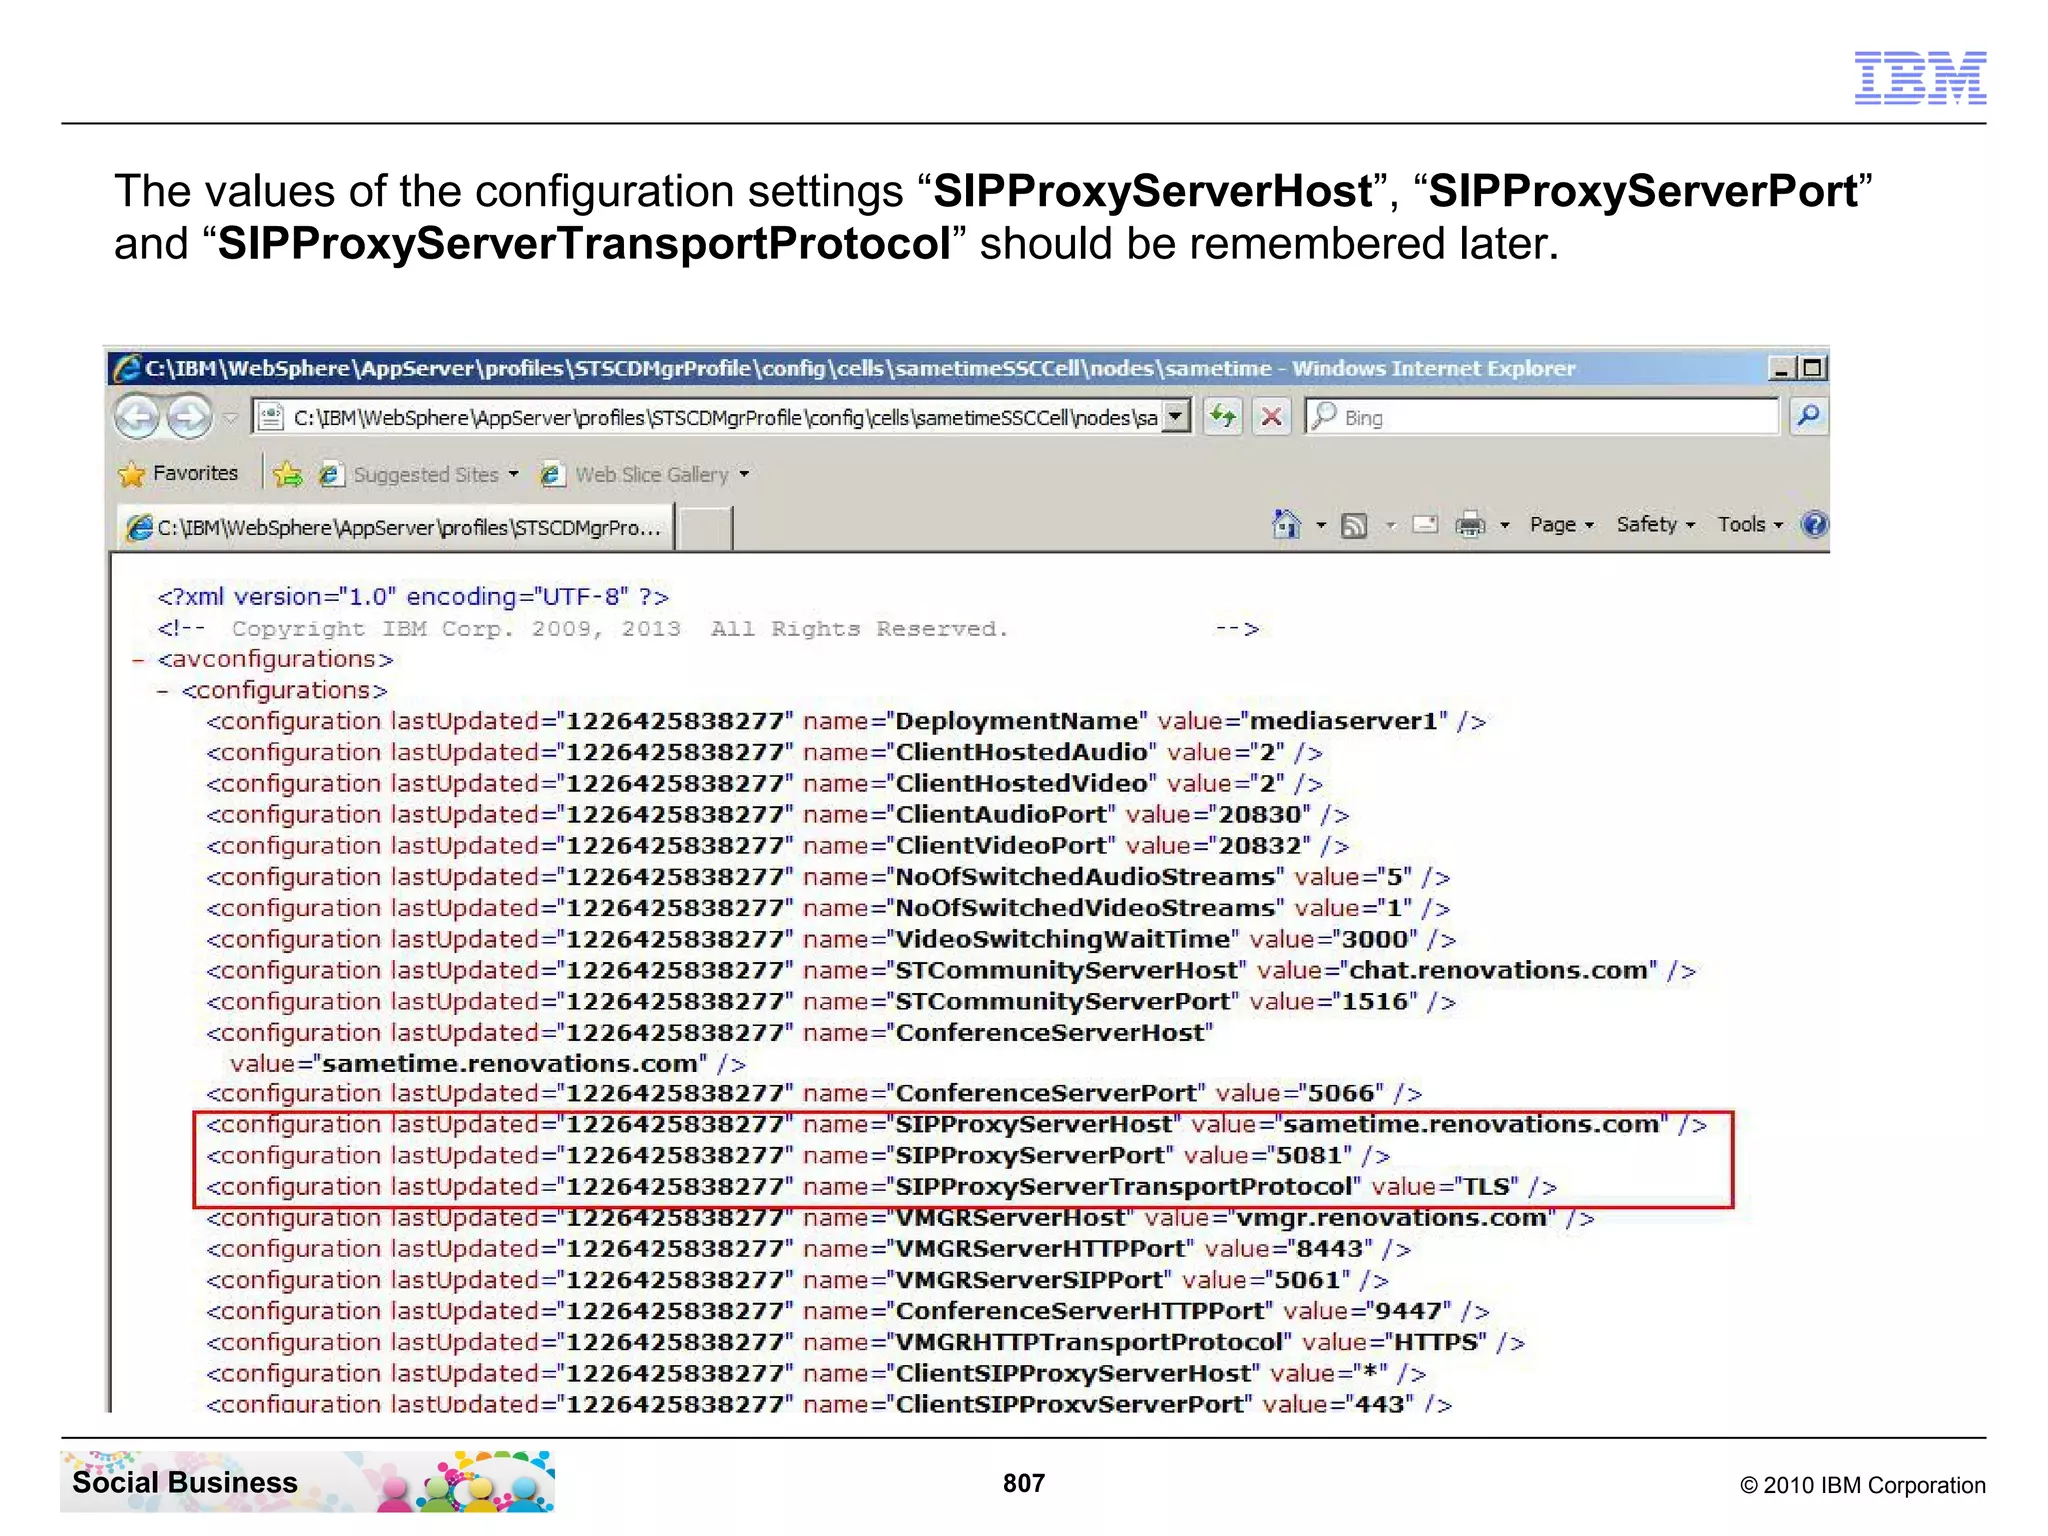Image resolution: width=2048 pixels, height=1536 pixels.
Task: Click the RSS feeds icon
Action: (1354, 525)
